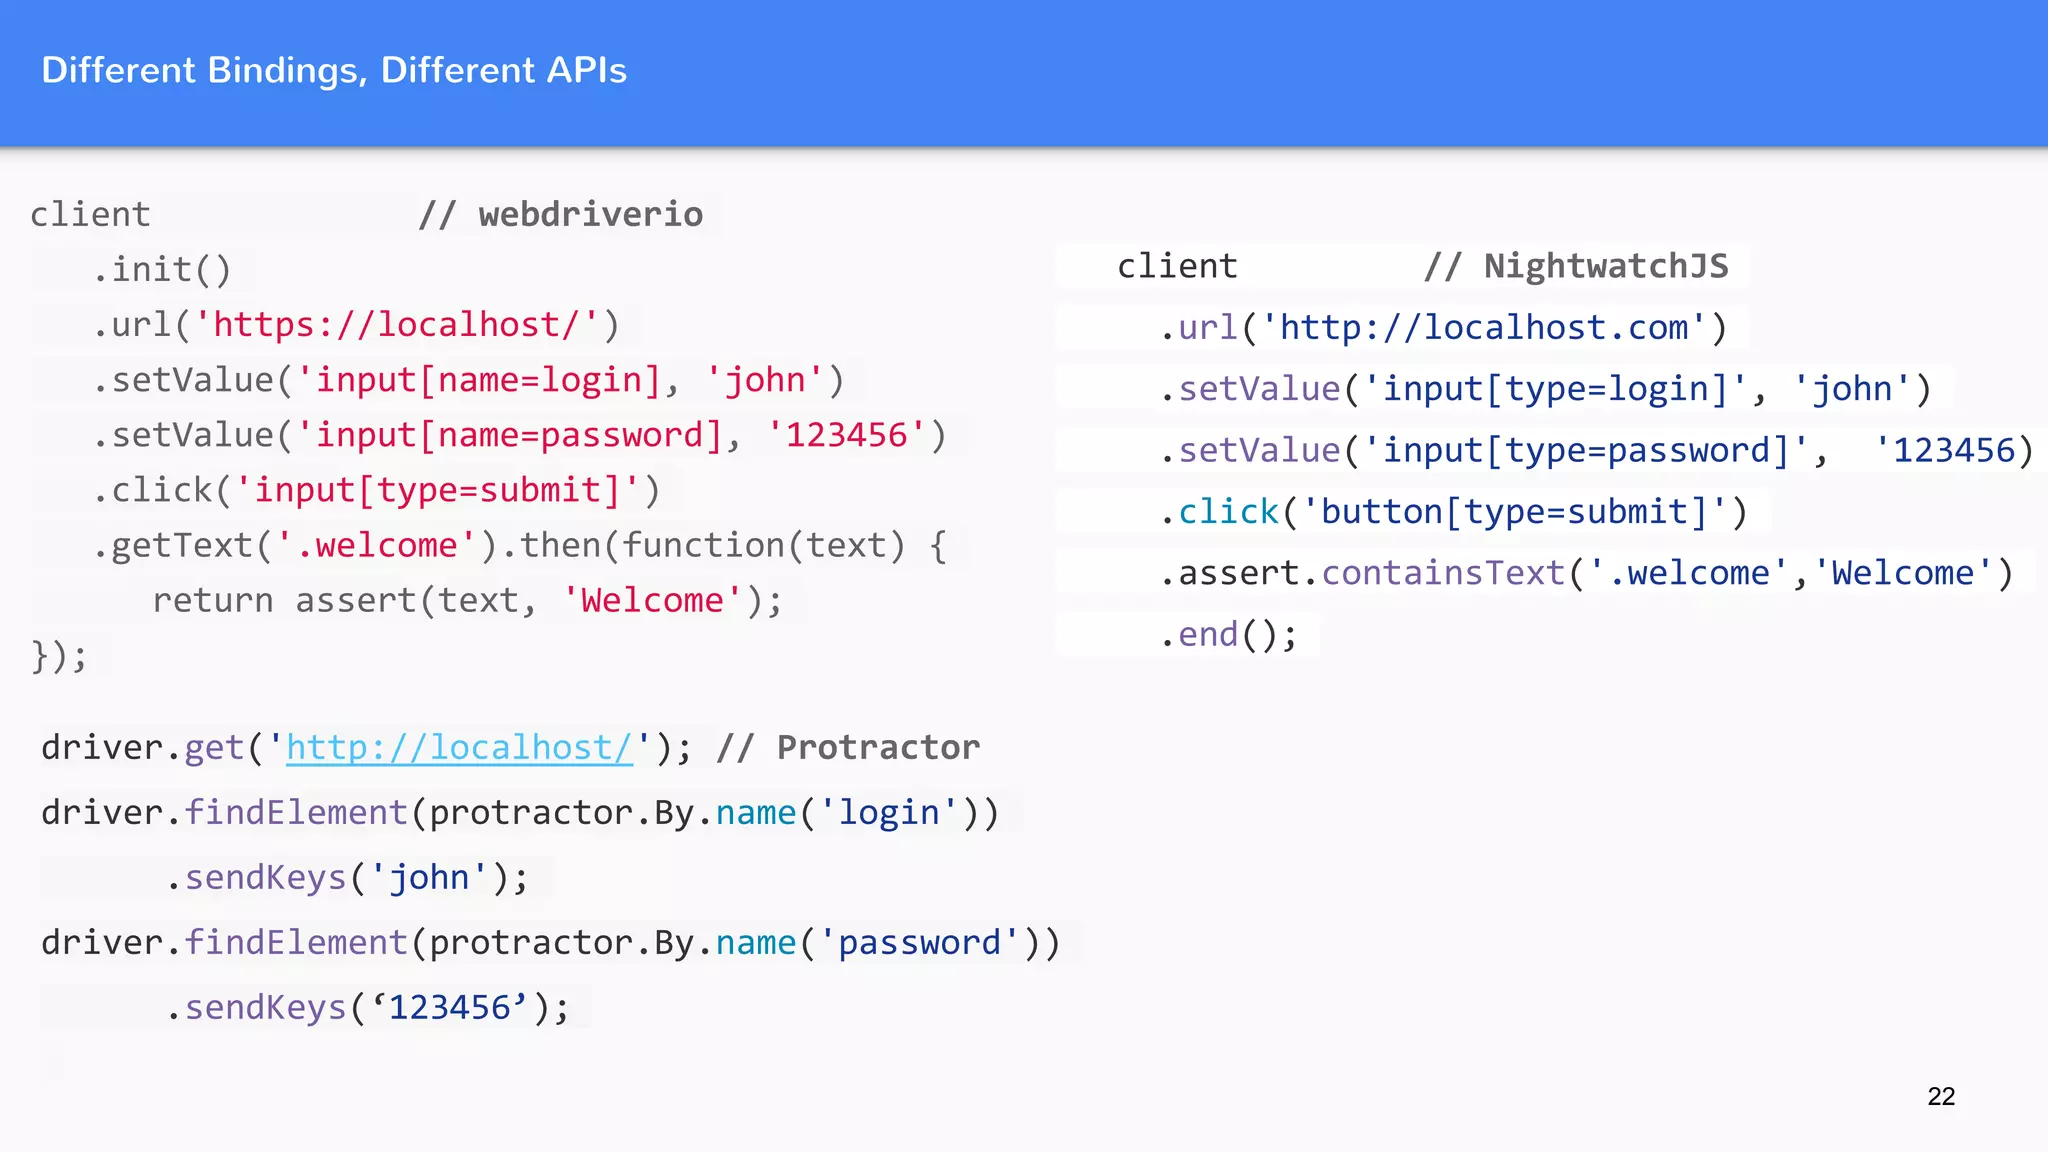The height and width of the screenshot is (1152, 2048).
Task: Click the containsText method in assert line
Action: coord(1443,573)
